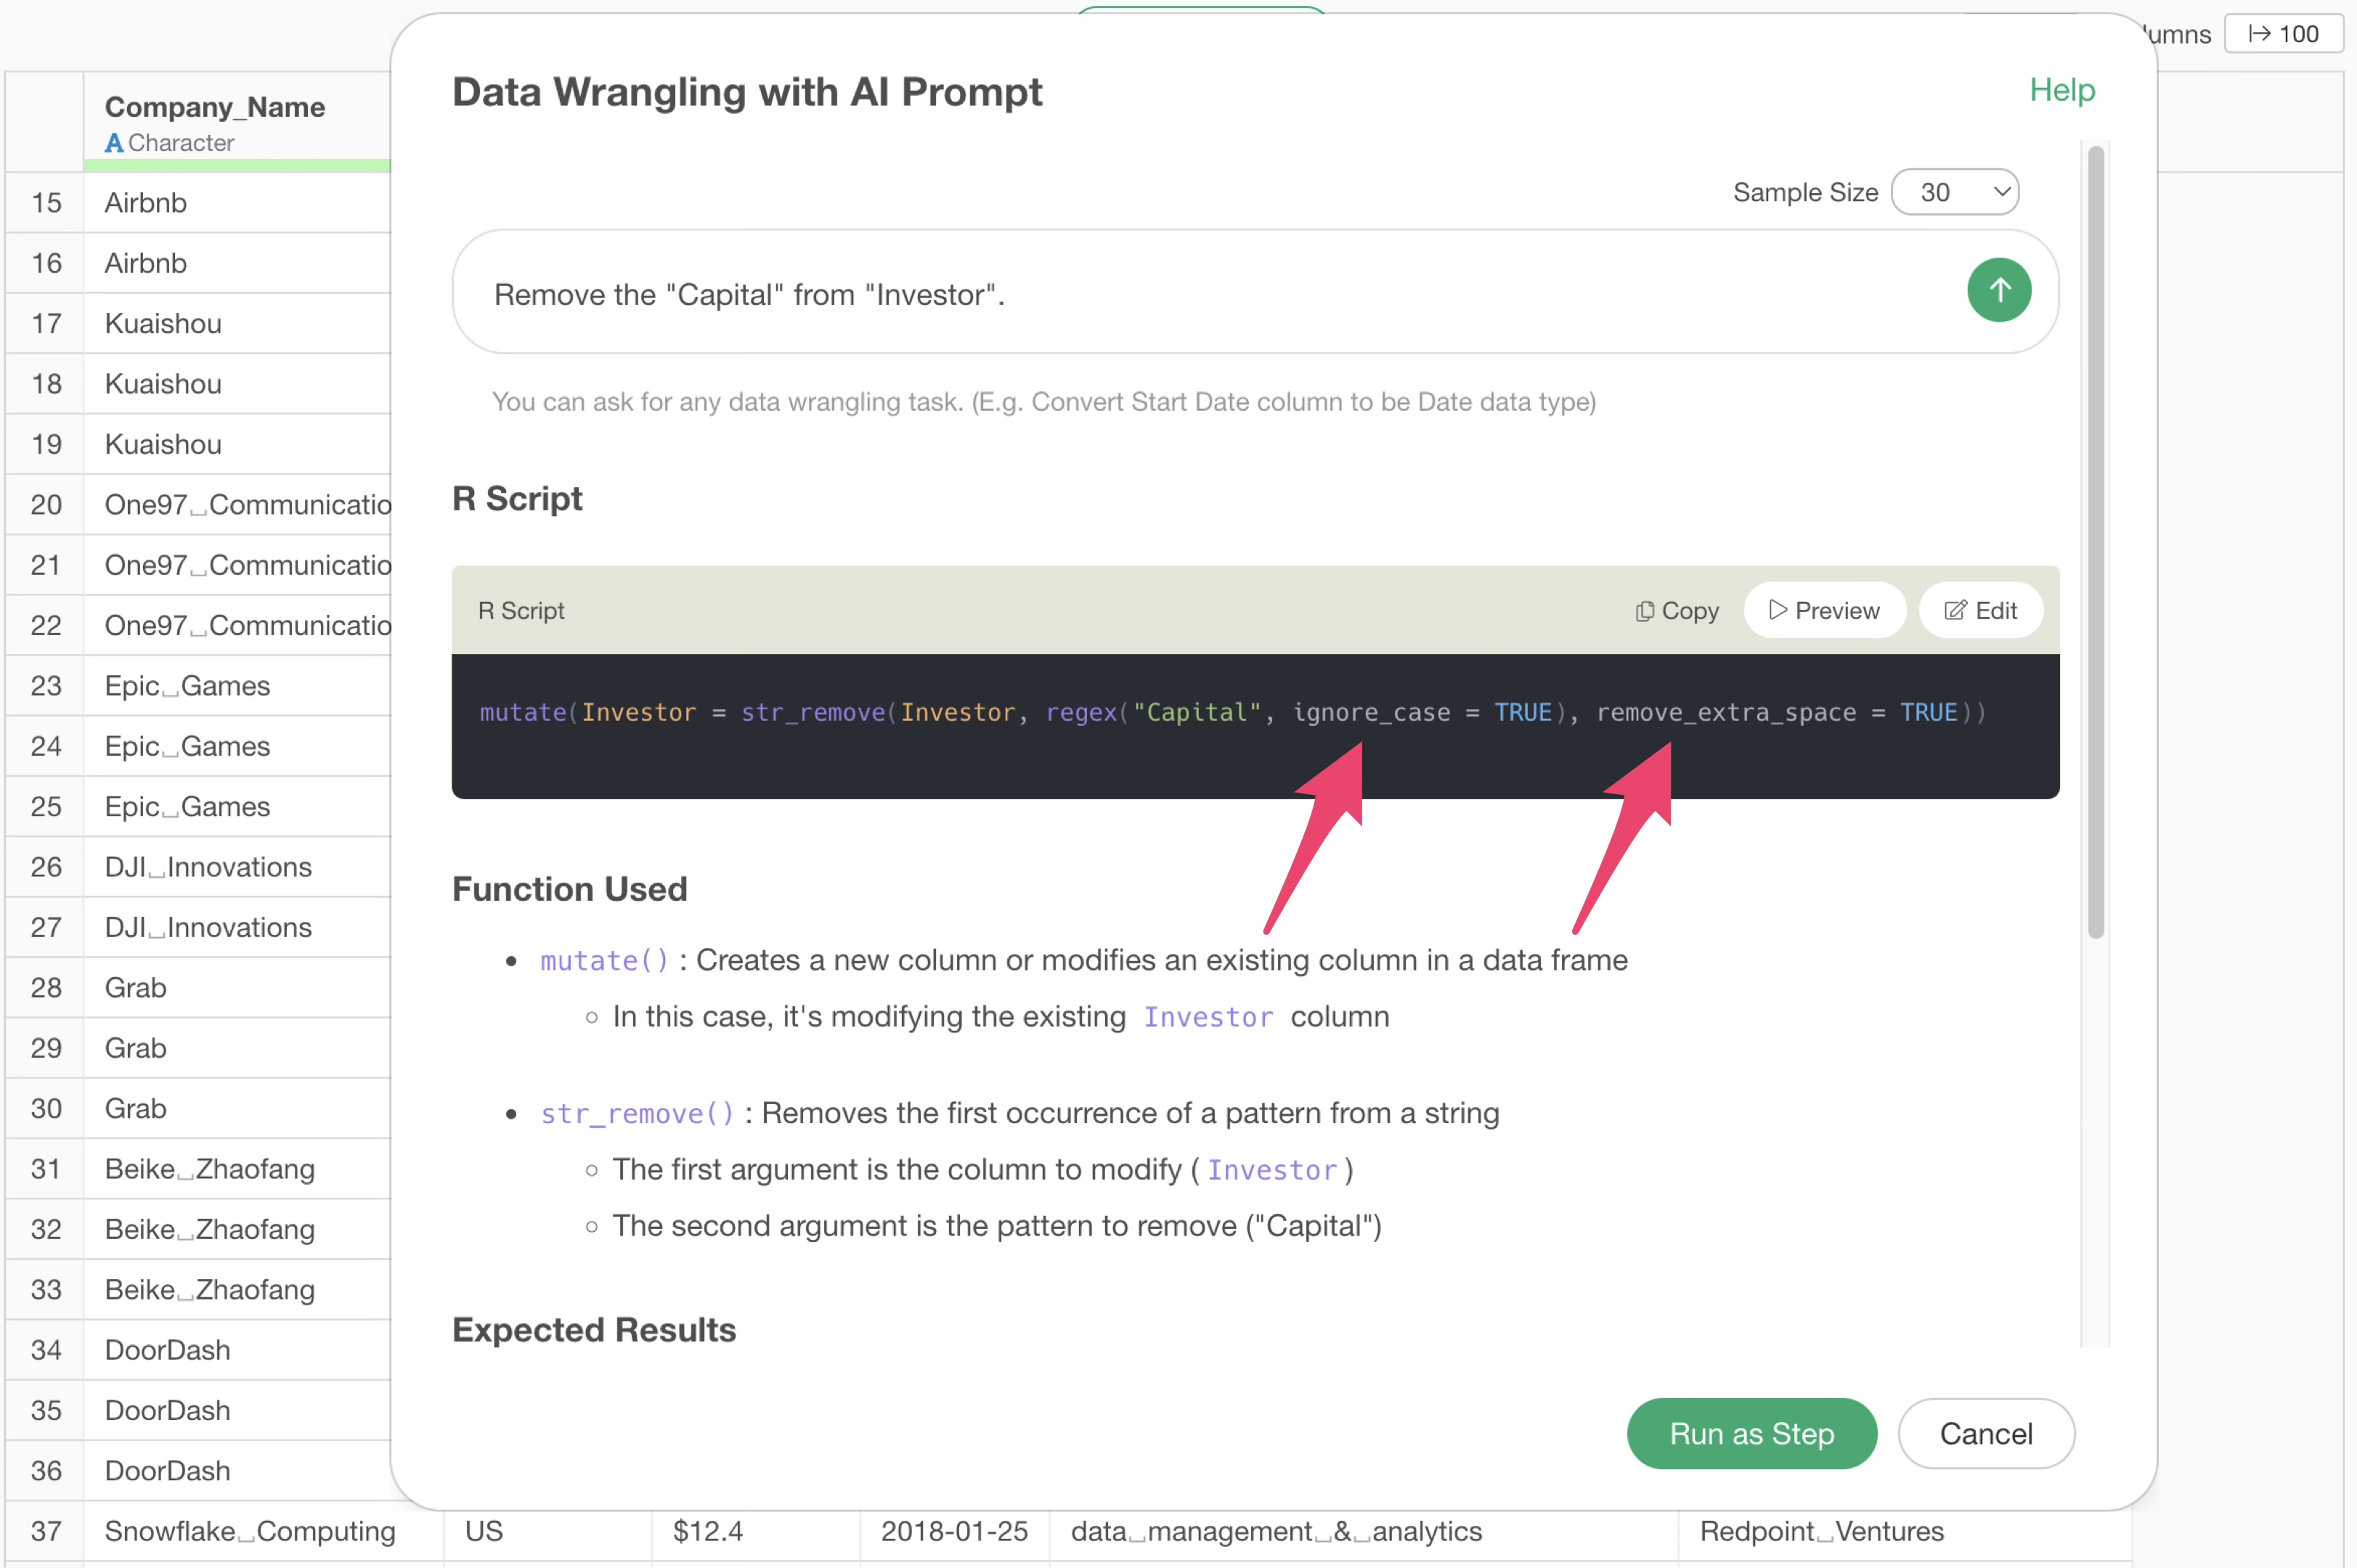This screenshot has height=1568, width=2357.
Task: Edit the R Script
Action: coord(1980,611)
